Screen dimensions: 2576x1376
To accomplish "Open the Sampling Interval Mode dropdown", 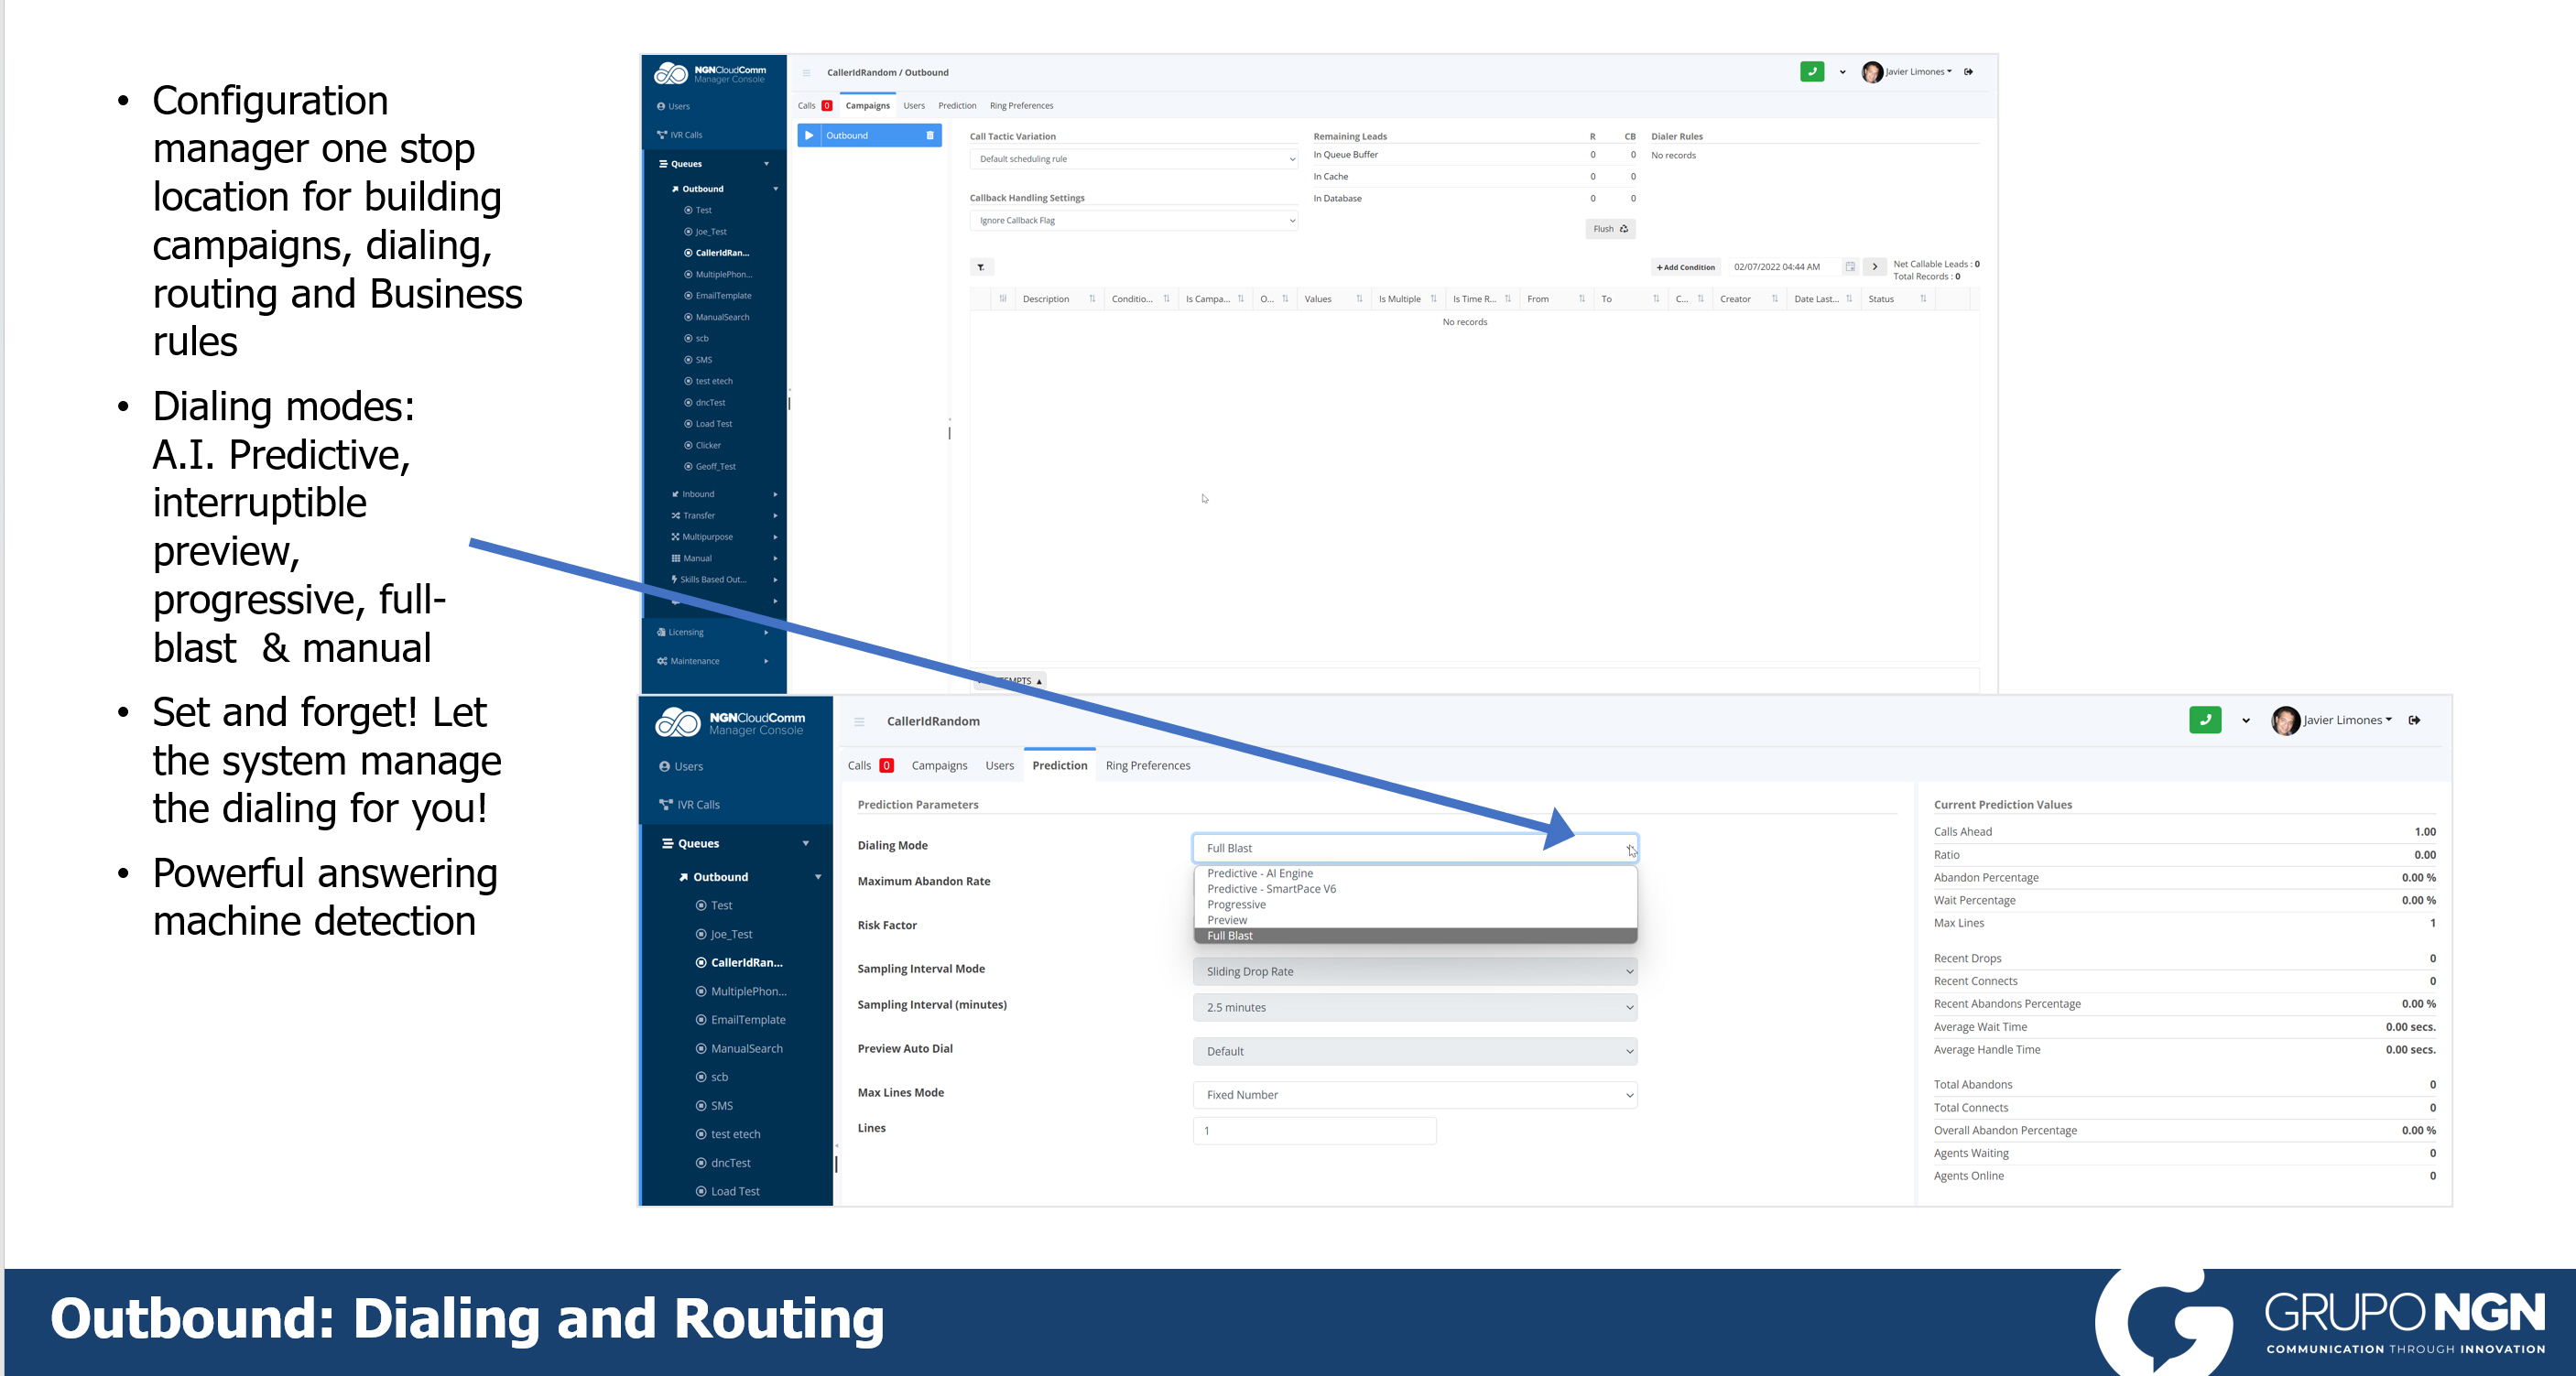I will tap(1414, 971).
